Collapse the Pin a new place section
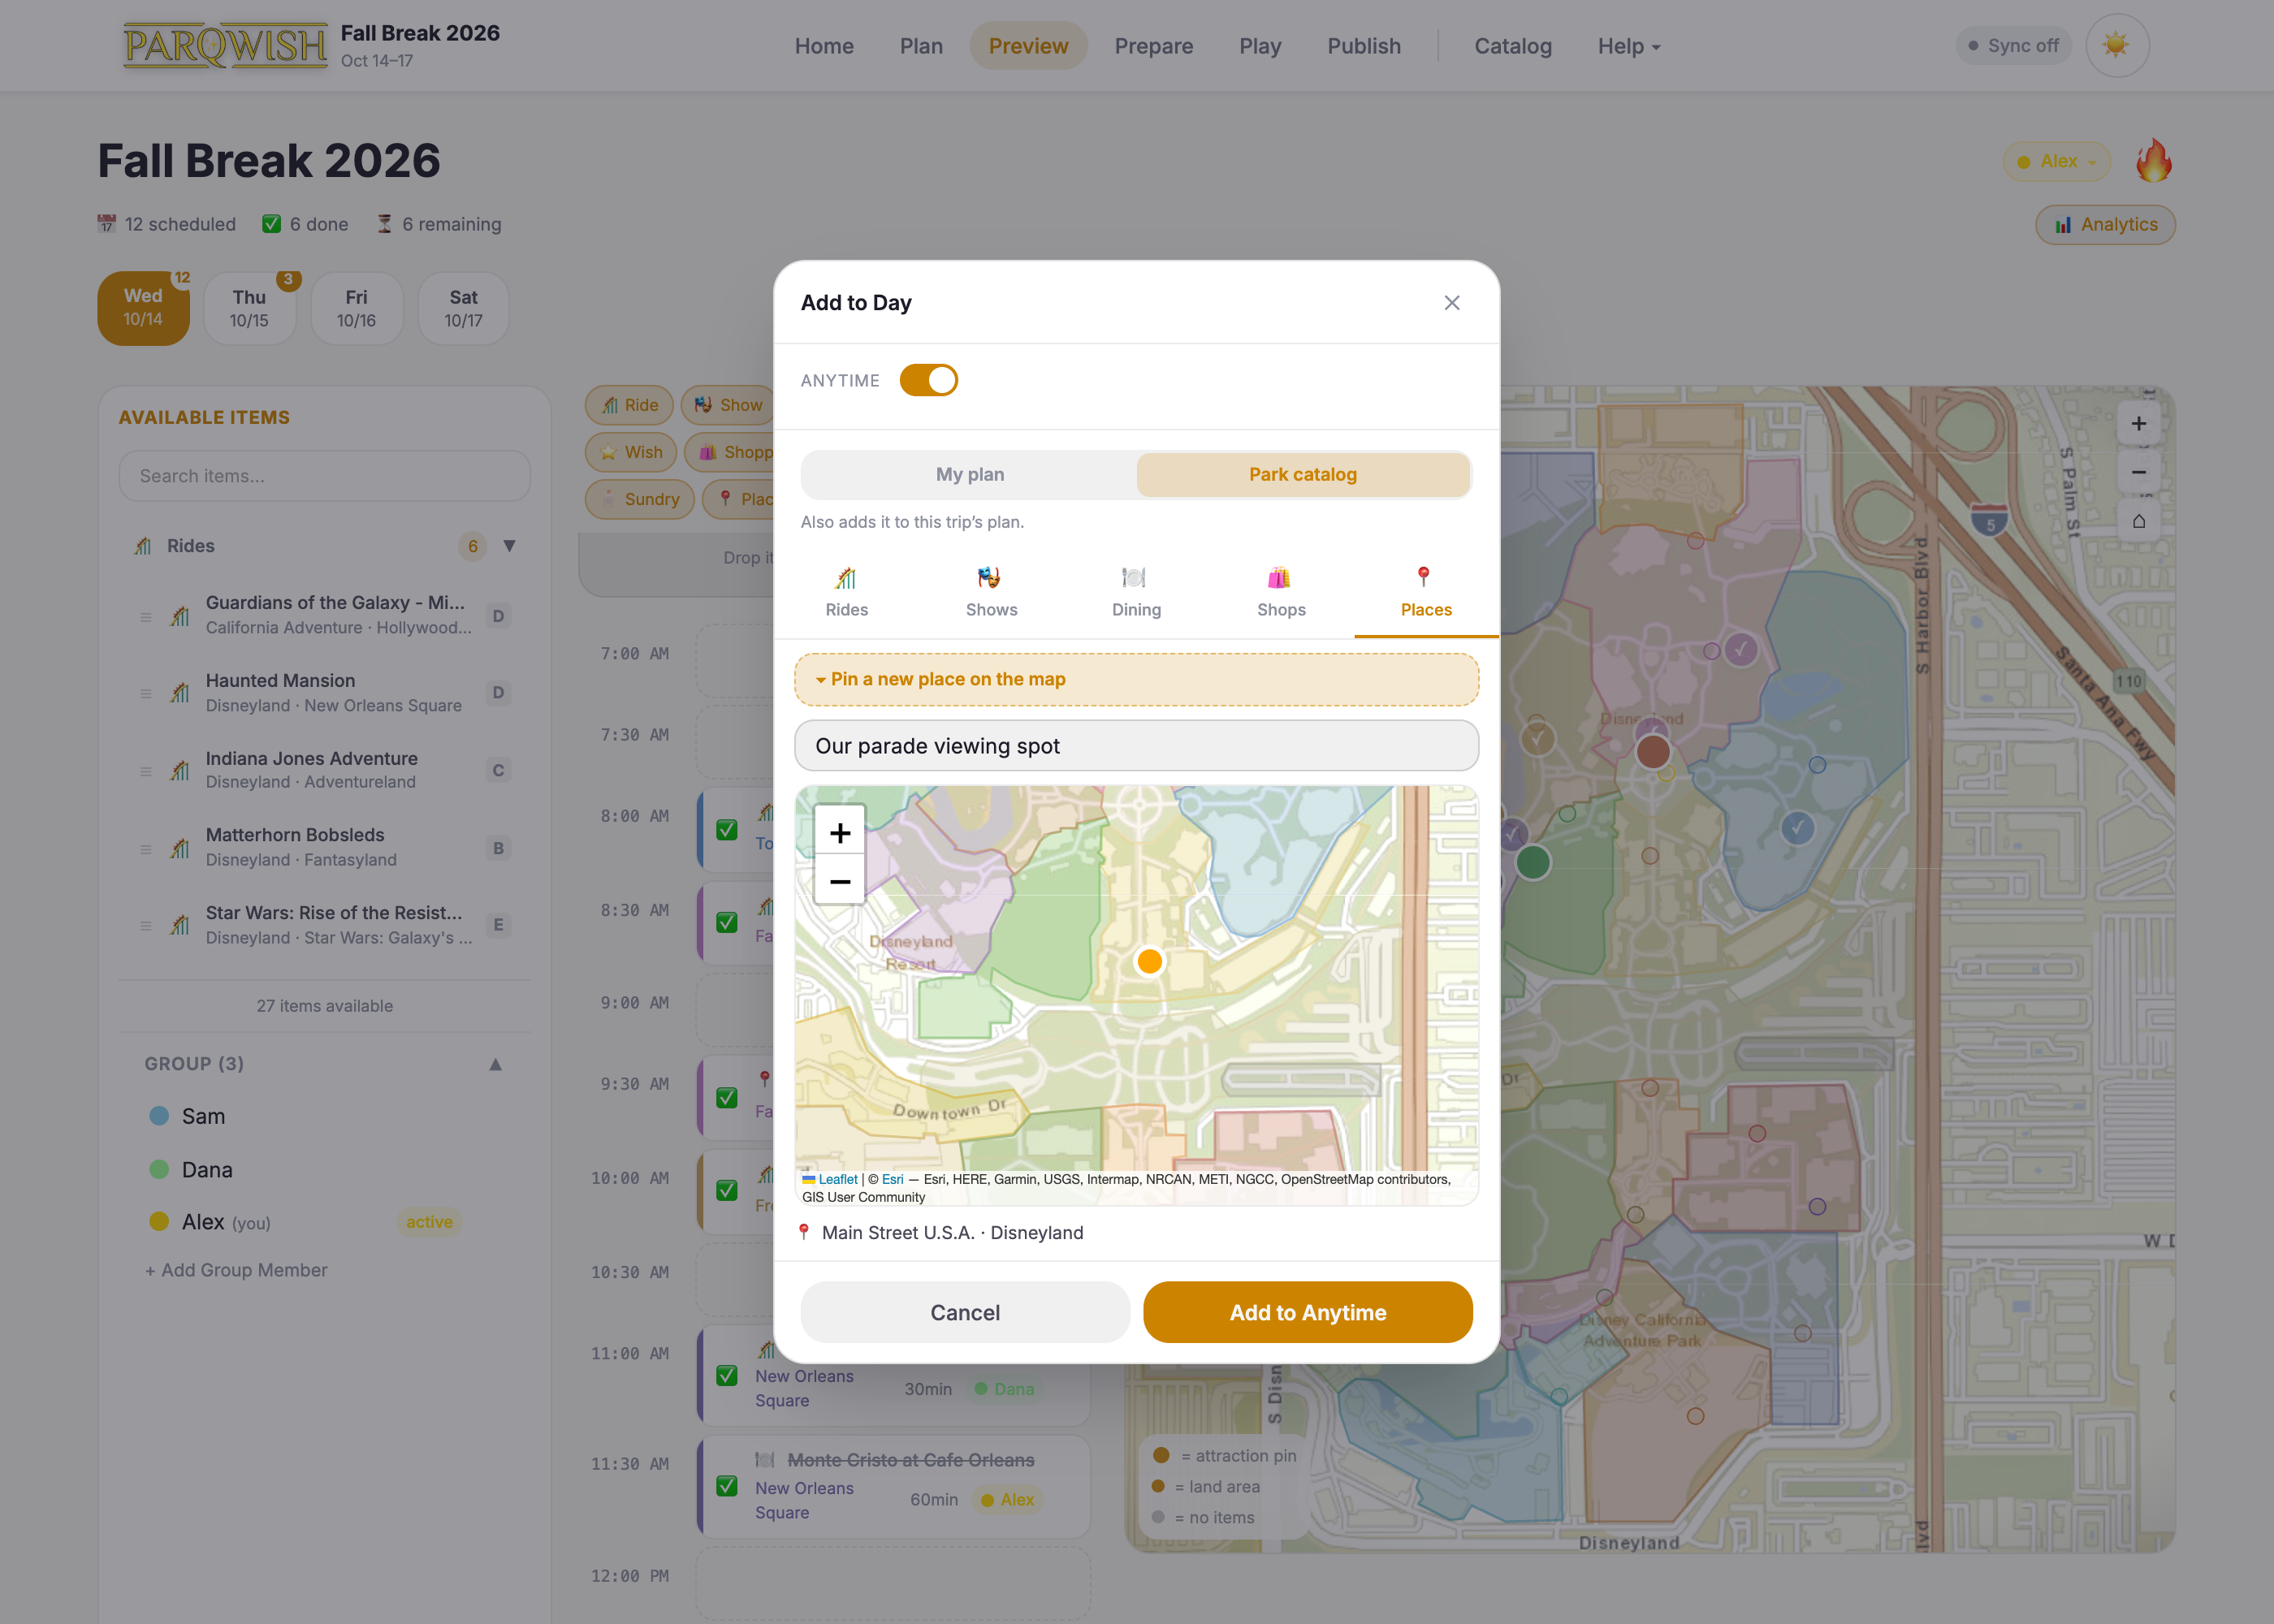The height and width of the screenshot is (1624, 2274). 1136,679
